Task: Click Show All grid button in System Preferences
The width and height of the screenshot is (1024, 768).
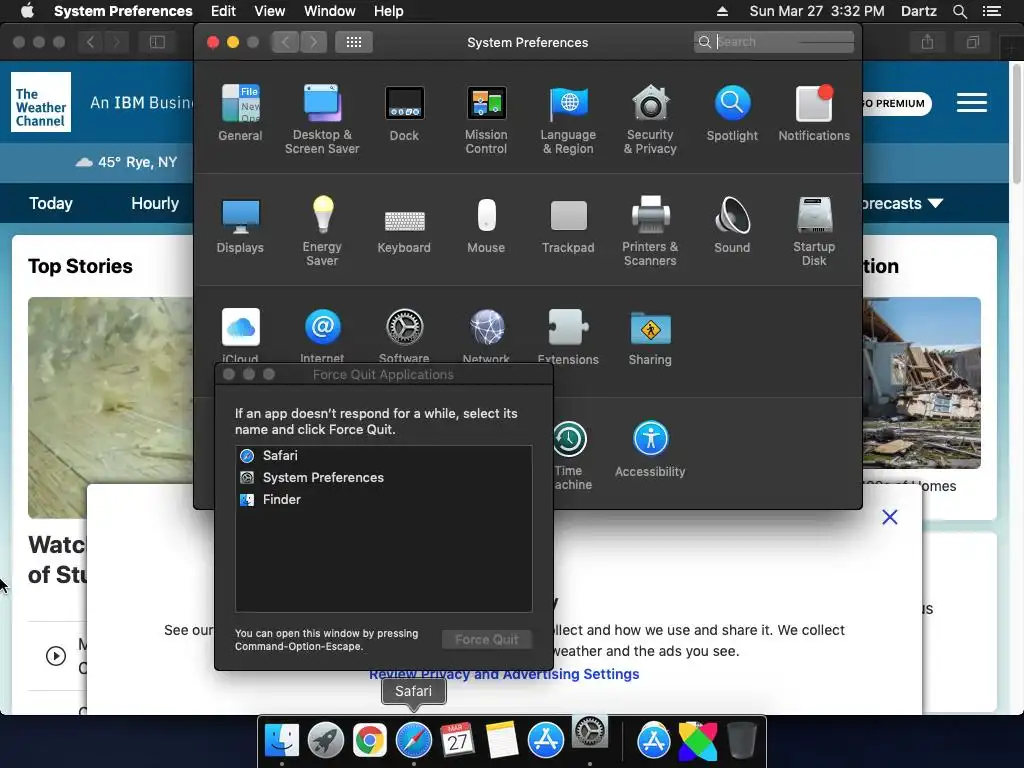Action: (x=354, y=42)
